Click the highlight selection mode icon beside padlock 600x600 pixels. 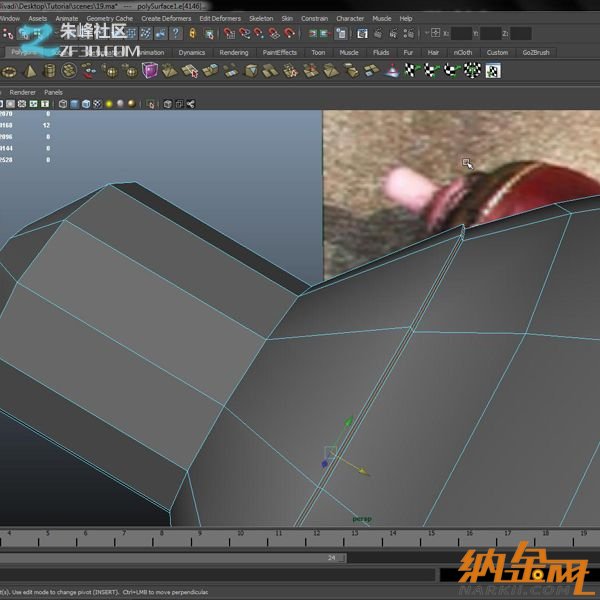209,34
